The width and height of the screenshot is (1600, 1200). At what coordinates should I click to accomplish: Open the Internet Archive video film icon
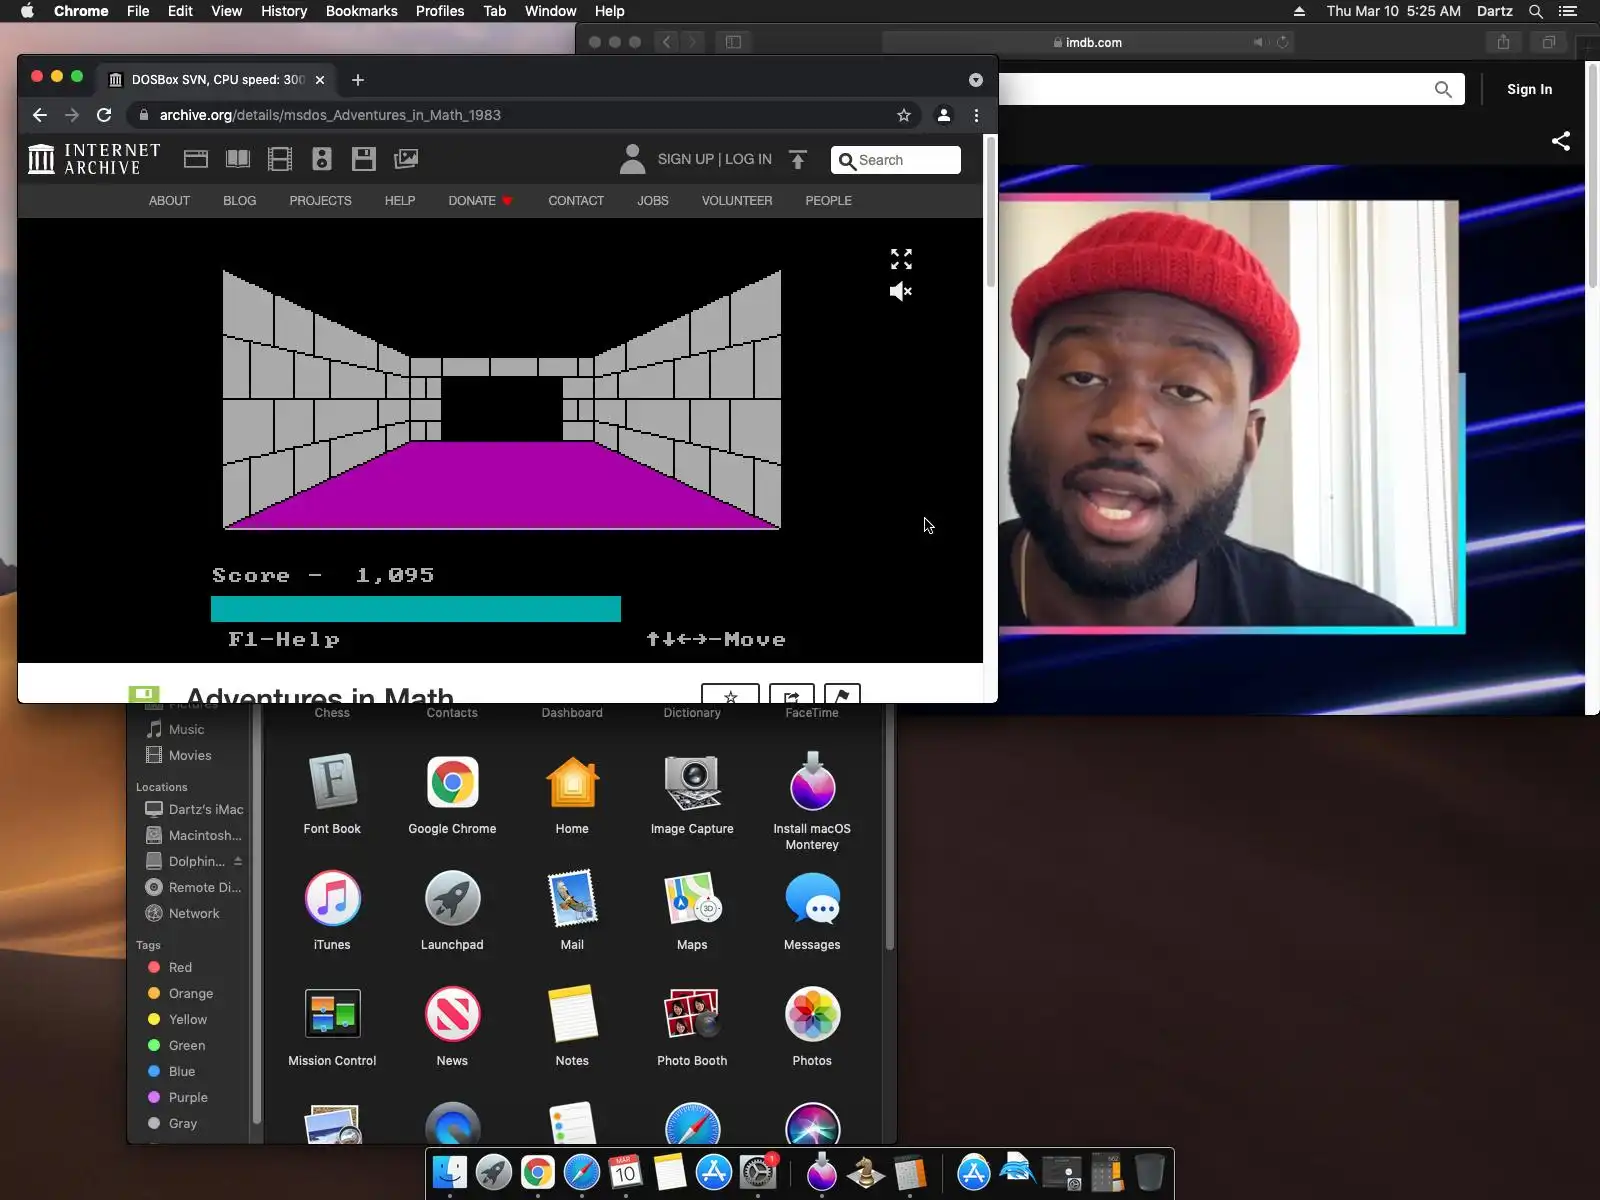(x=280, y=159)
